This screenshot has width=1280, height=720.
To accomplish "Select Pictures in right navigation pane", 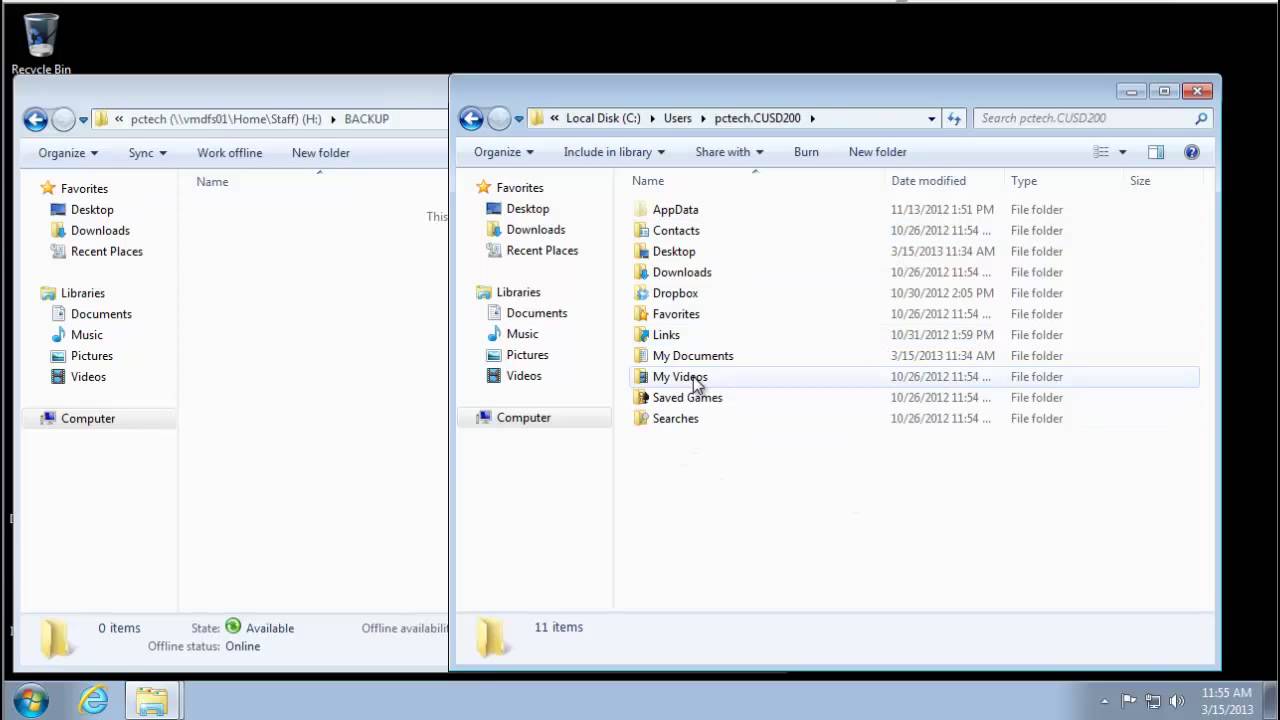I will (527, 356).
